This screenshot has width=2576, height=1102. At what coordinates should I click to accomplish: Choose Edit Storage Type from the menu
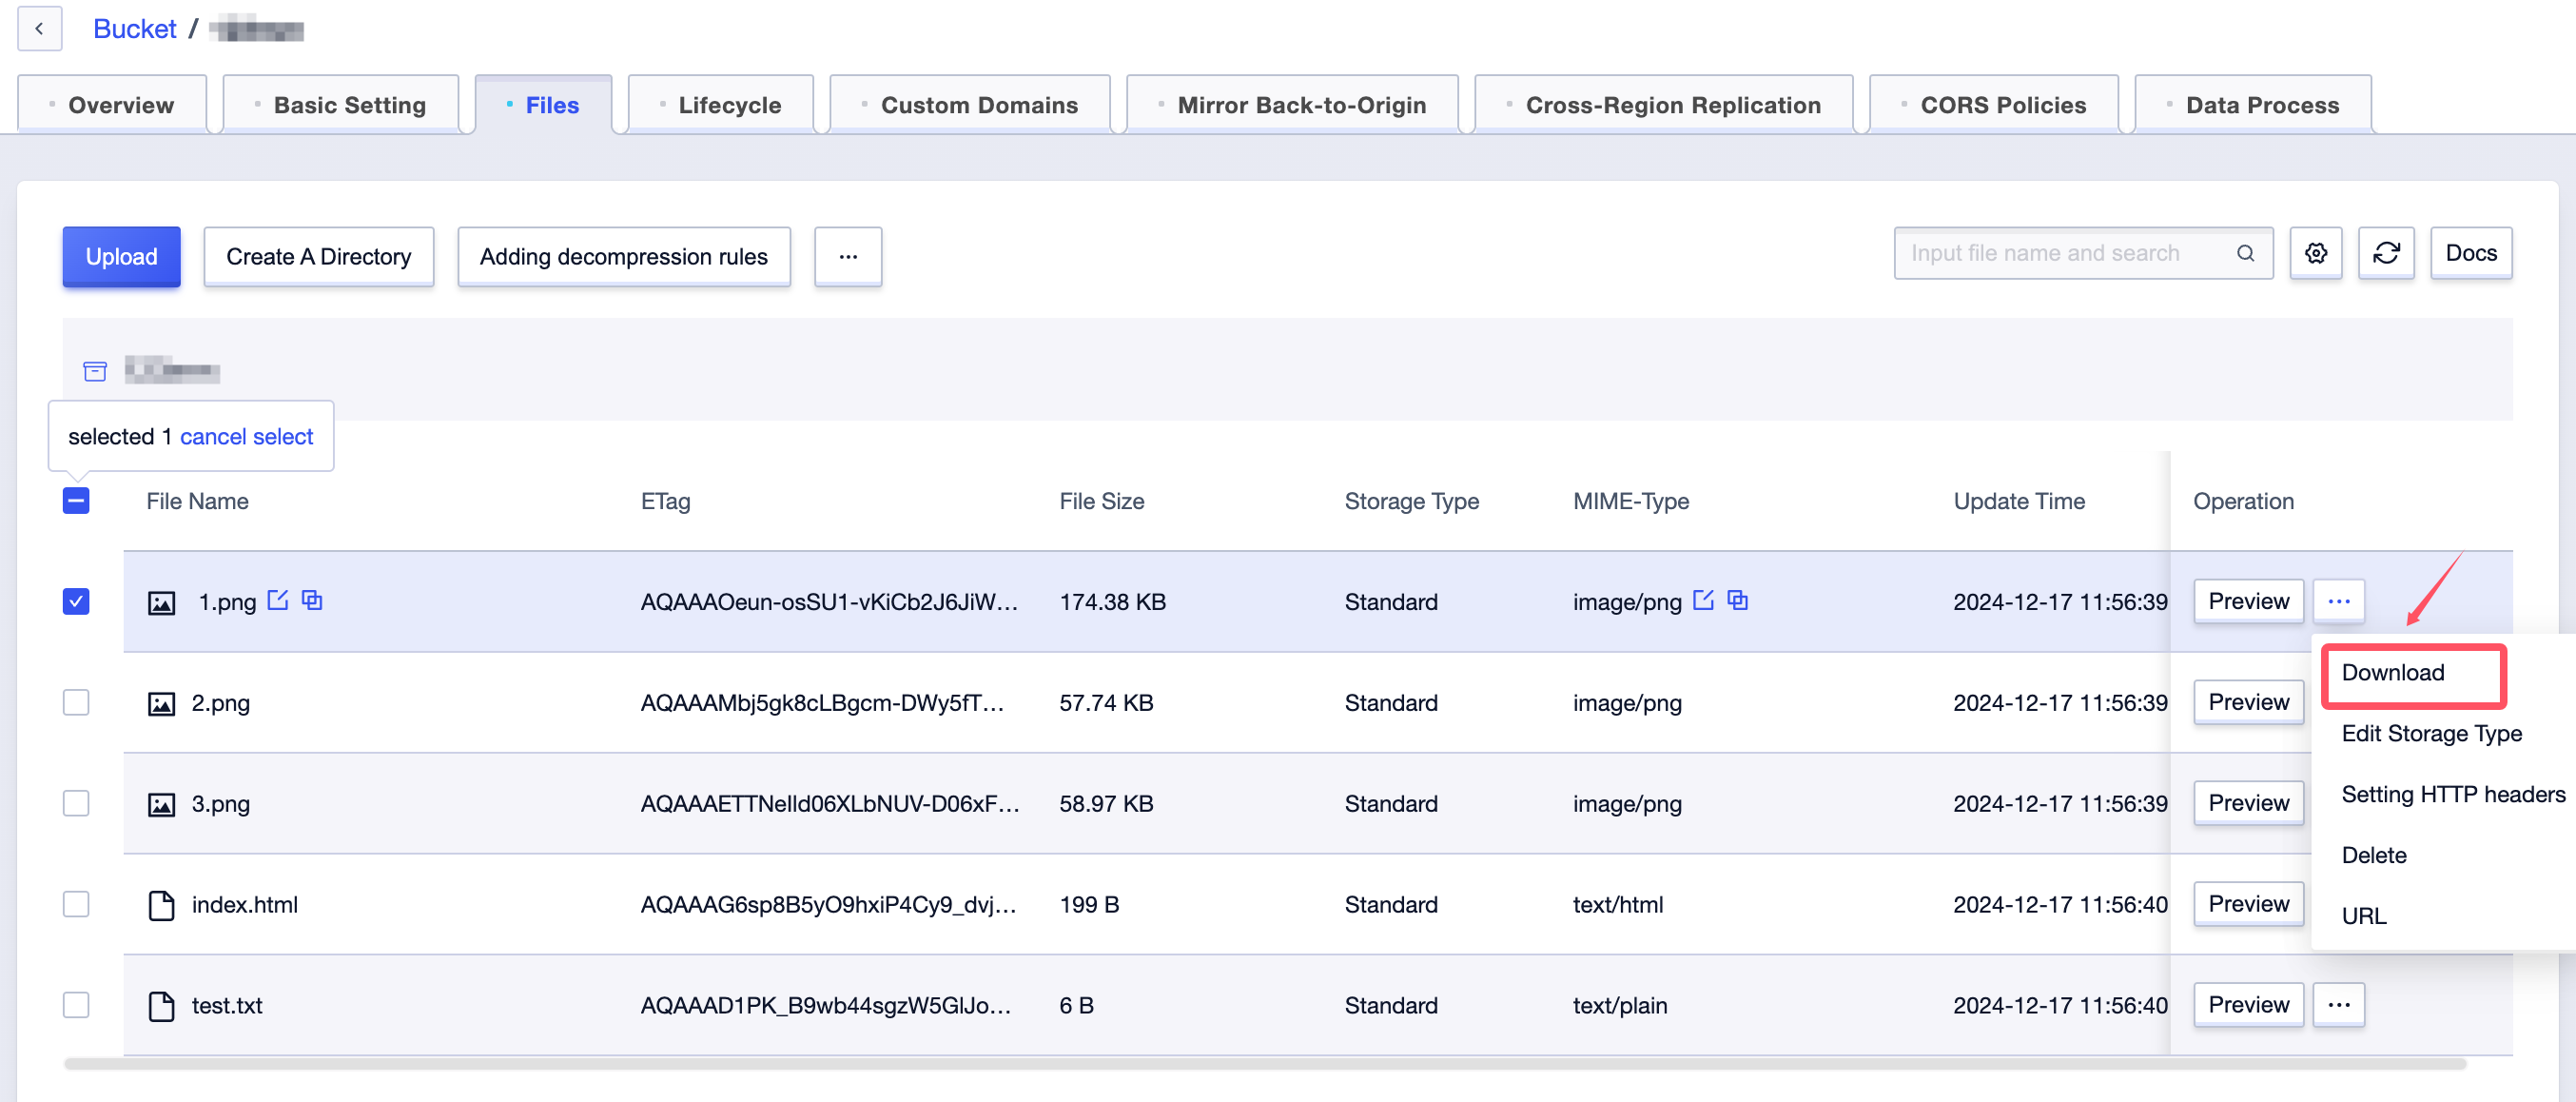[x=2431, y=733]
